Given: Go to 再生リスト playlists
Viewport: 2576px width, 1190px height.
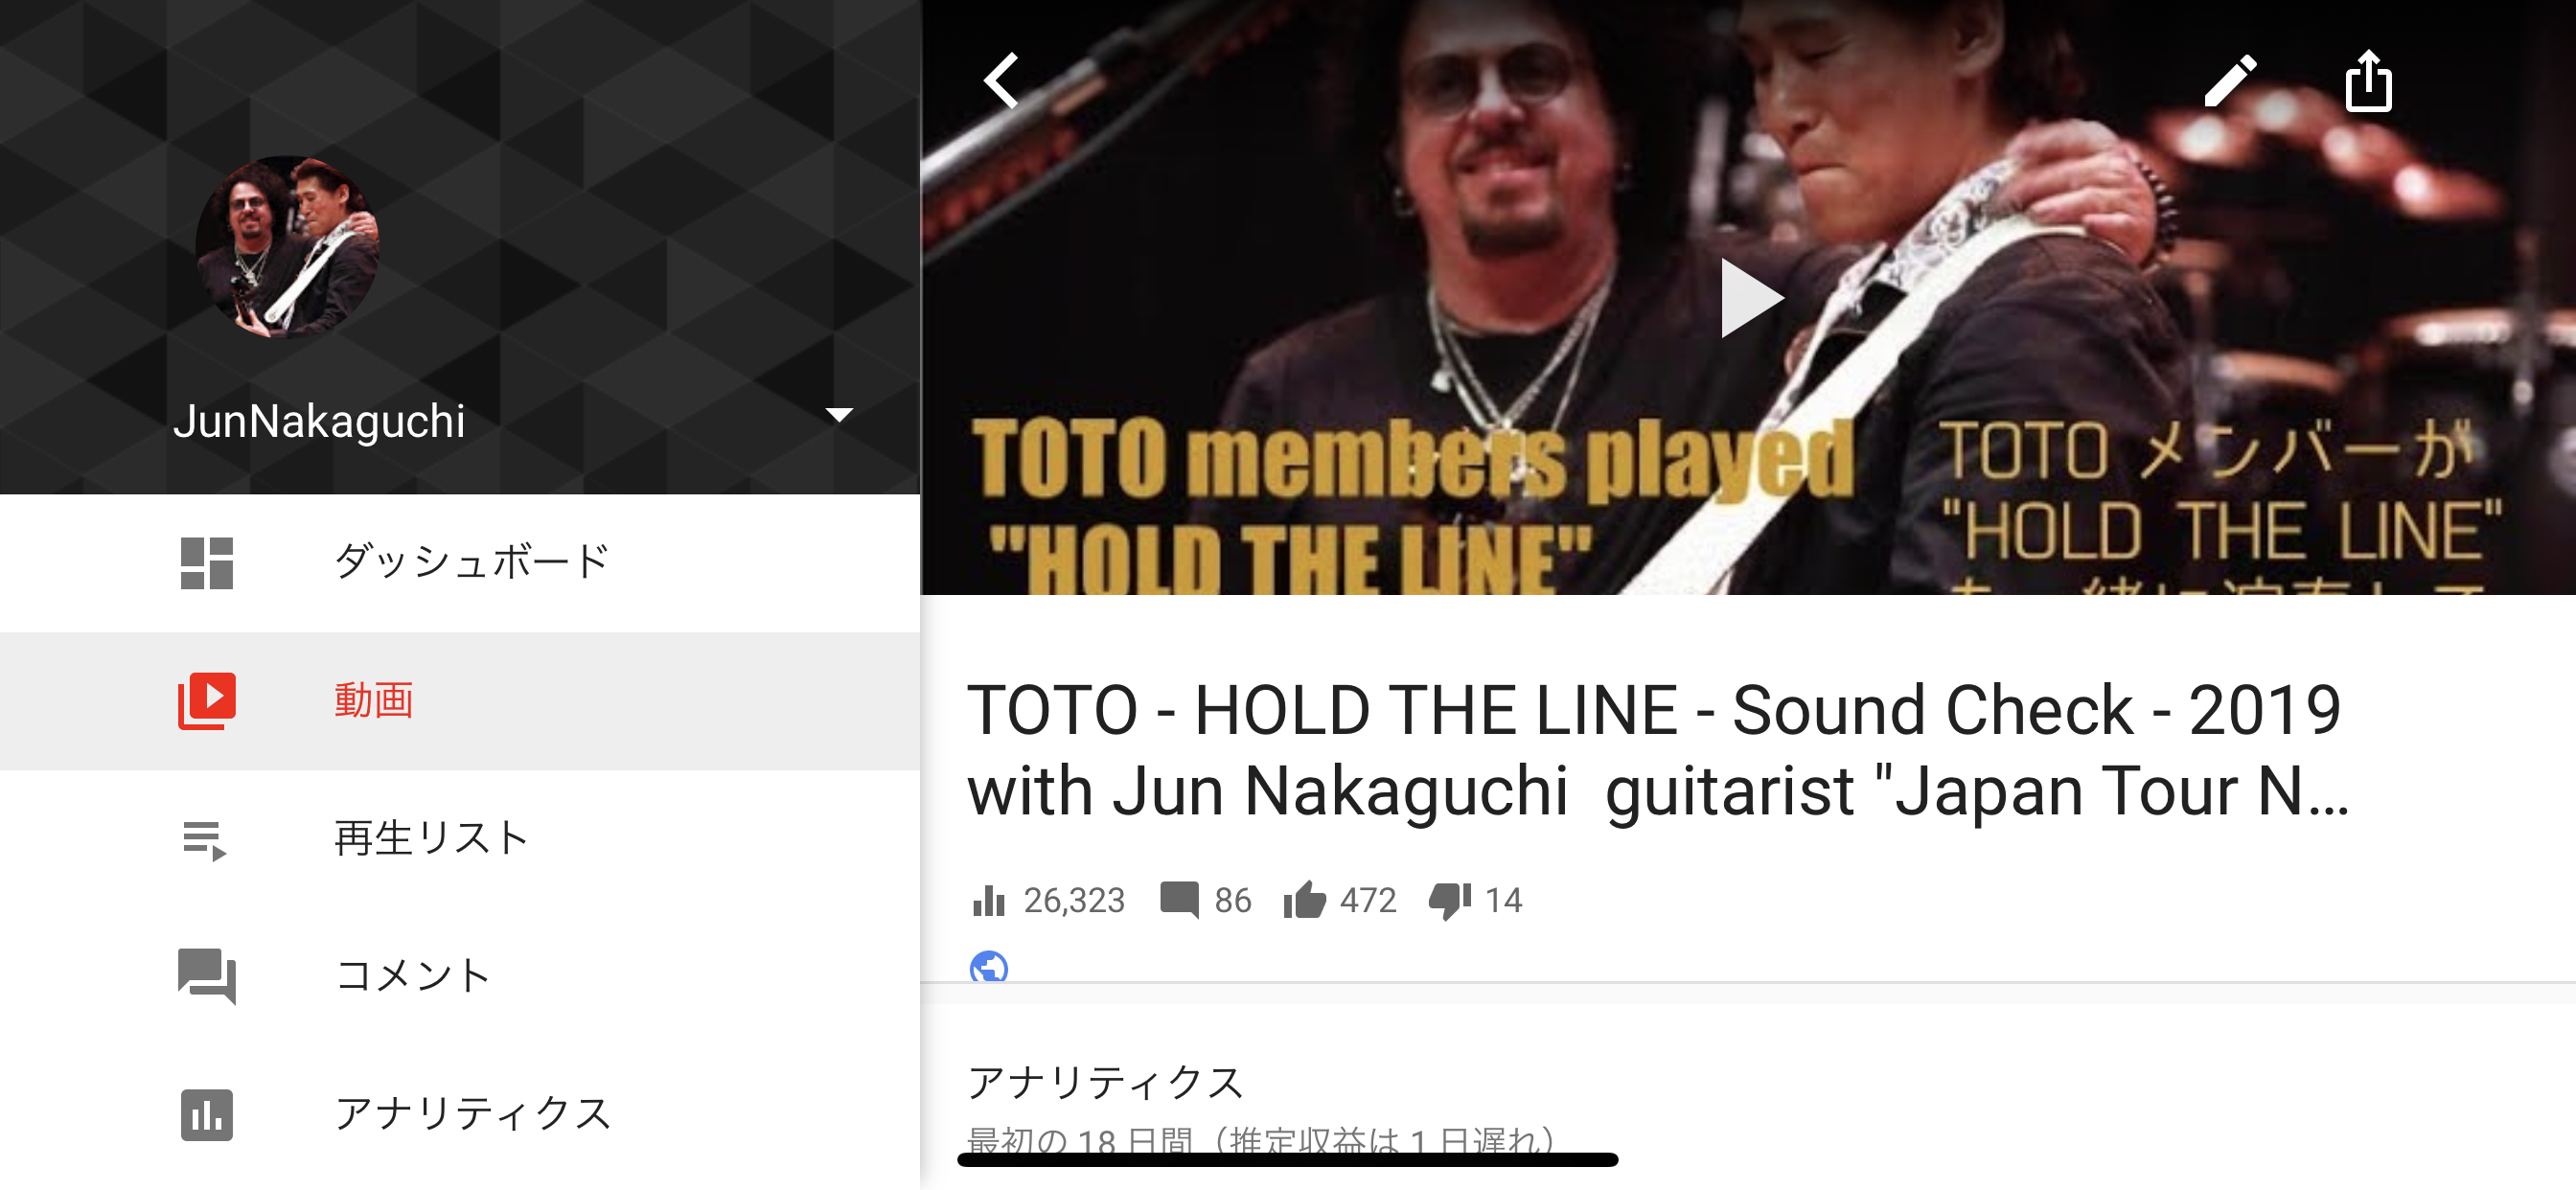Looking at the screenshot, I should click(x=430, y=838).
